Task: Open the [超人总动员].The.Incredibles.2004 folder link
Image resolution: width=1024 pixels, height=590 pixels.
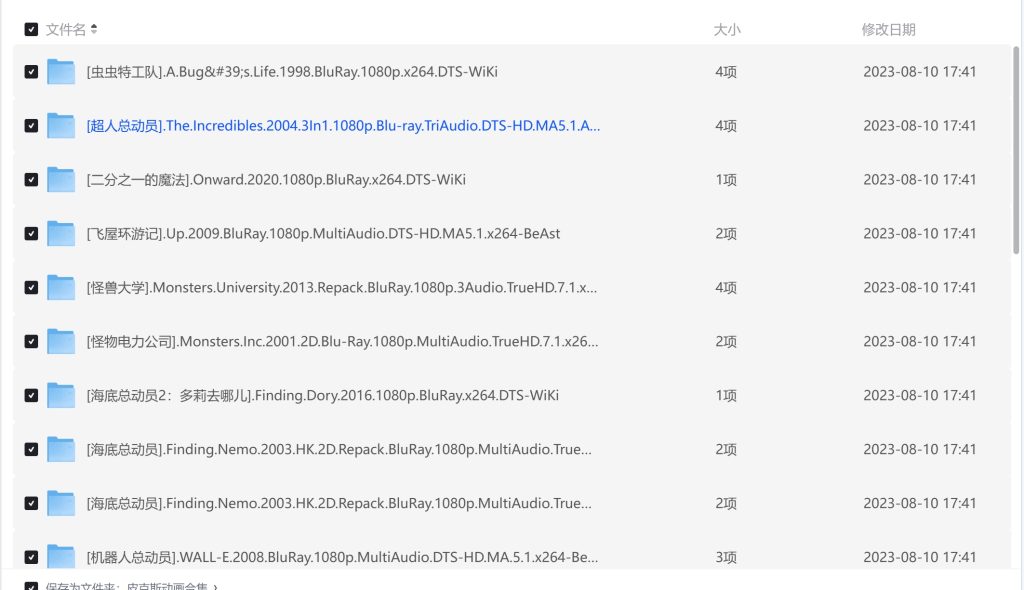Action: [343, 125]
